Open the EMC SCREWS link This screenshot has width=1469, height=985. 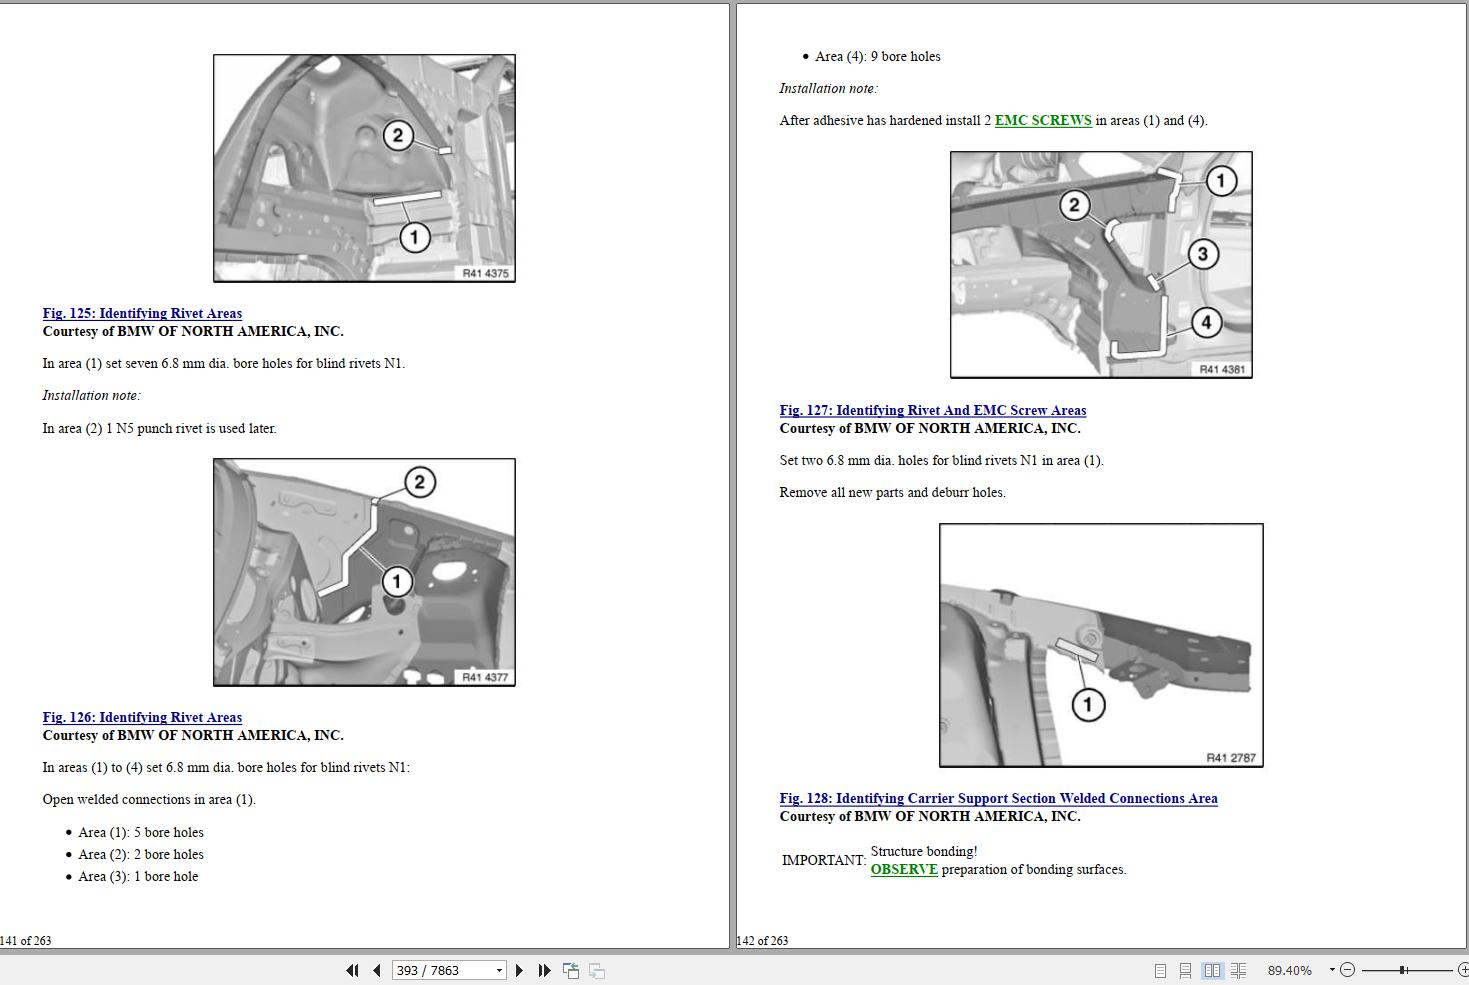click(x=1042, y=120)
